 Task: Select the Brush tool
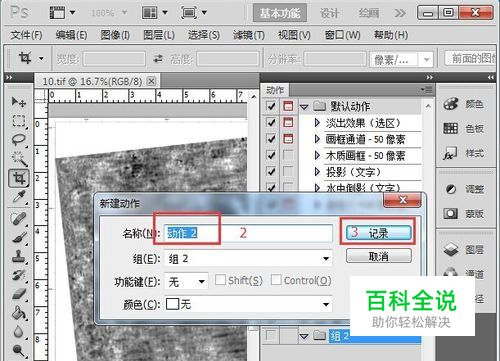19,237
